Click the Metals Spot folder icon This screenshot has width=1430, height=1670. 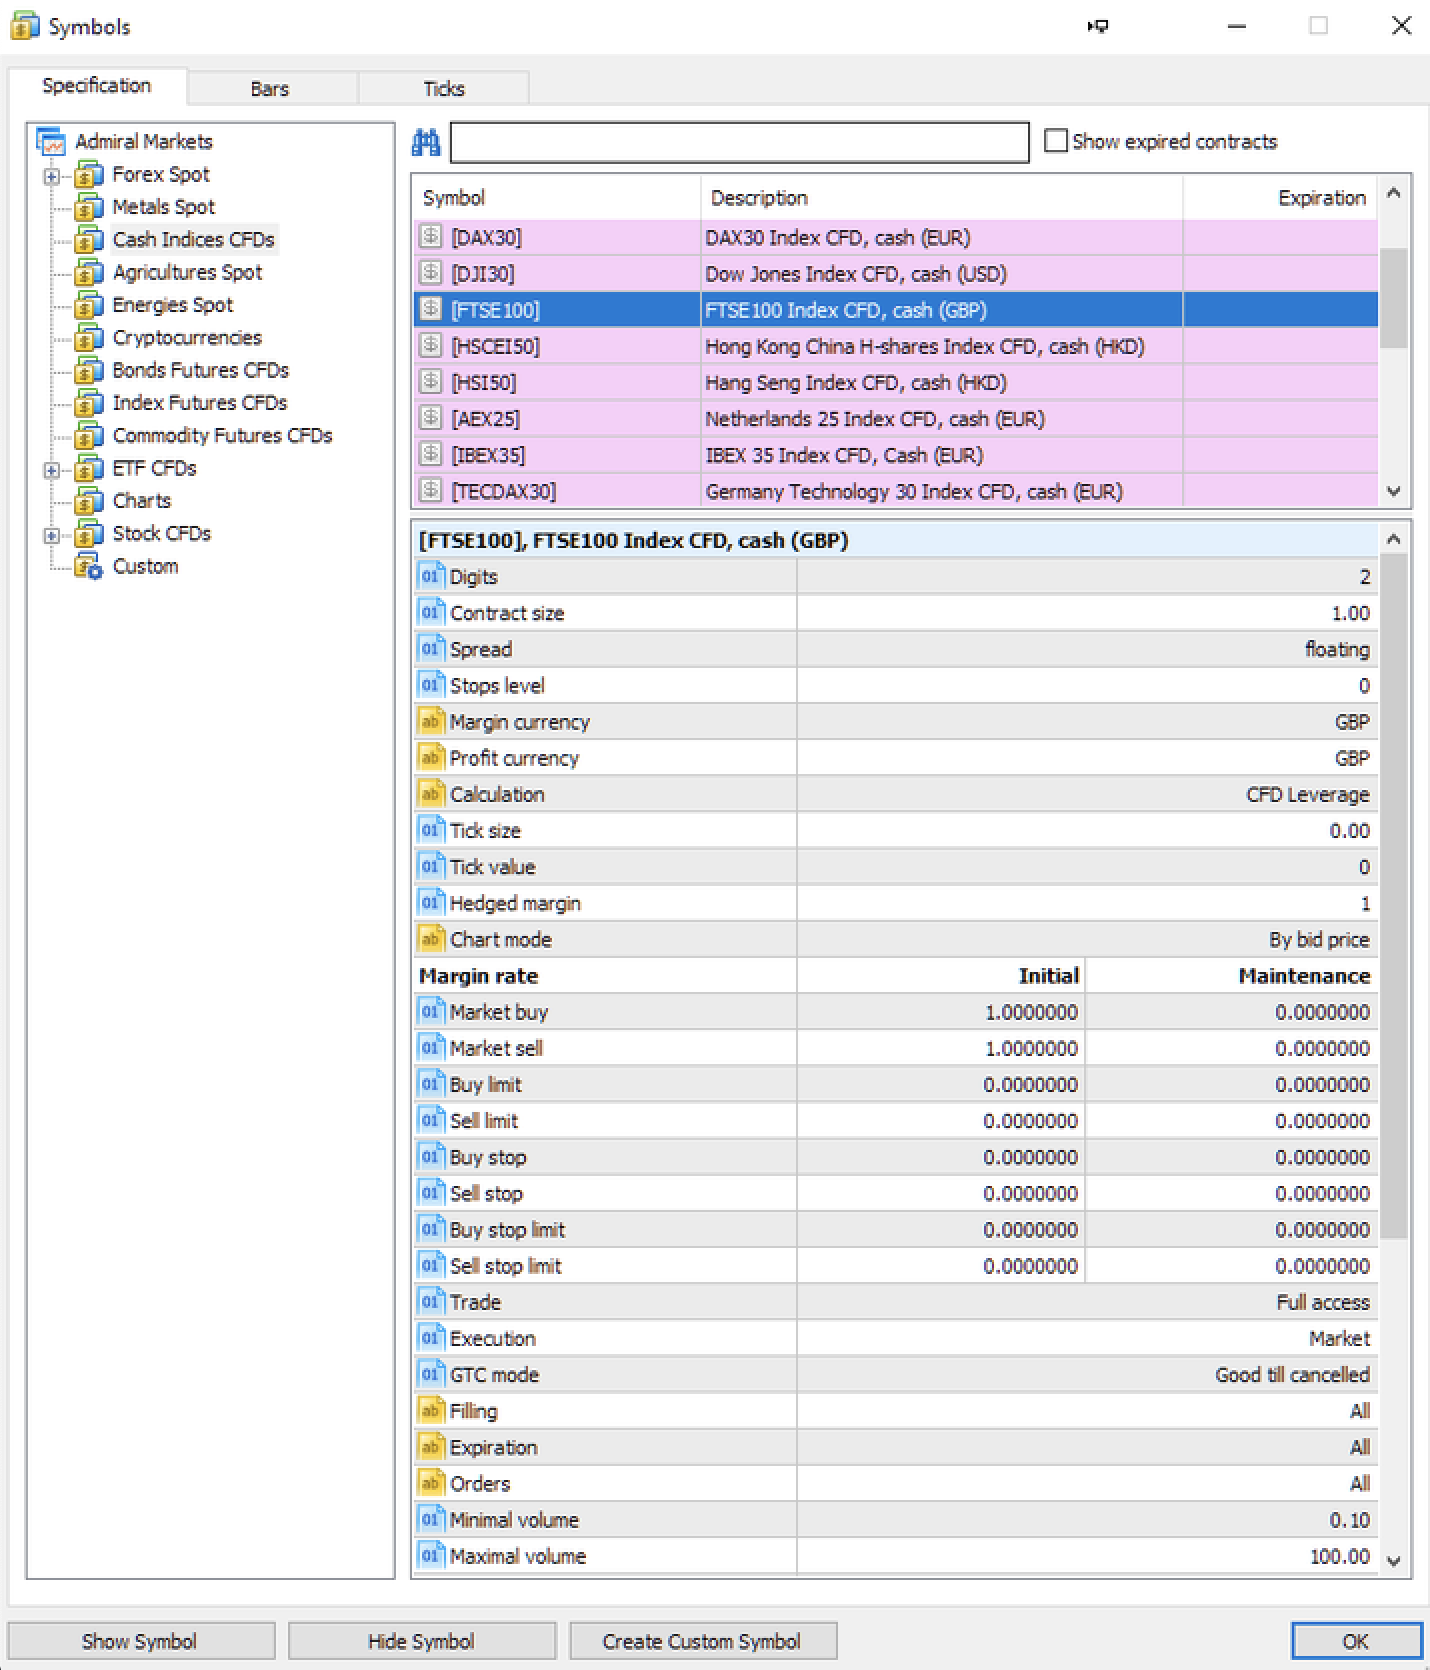(x=89, y=208)
